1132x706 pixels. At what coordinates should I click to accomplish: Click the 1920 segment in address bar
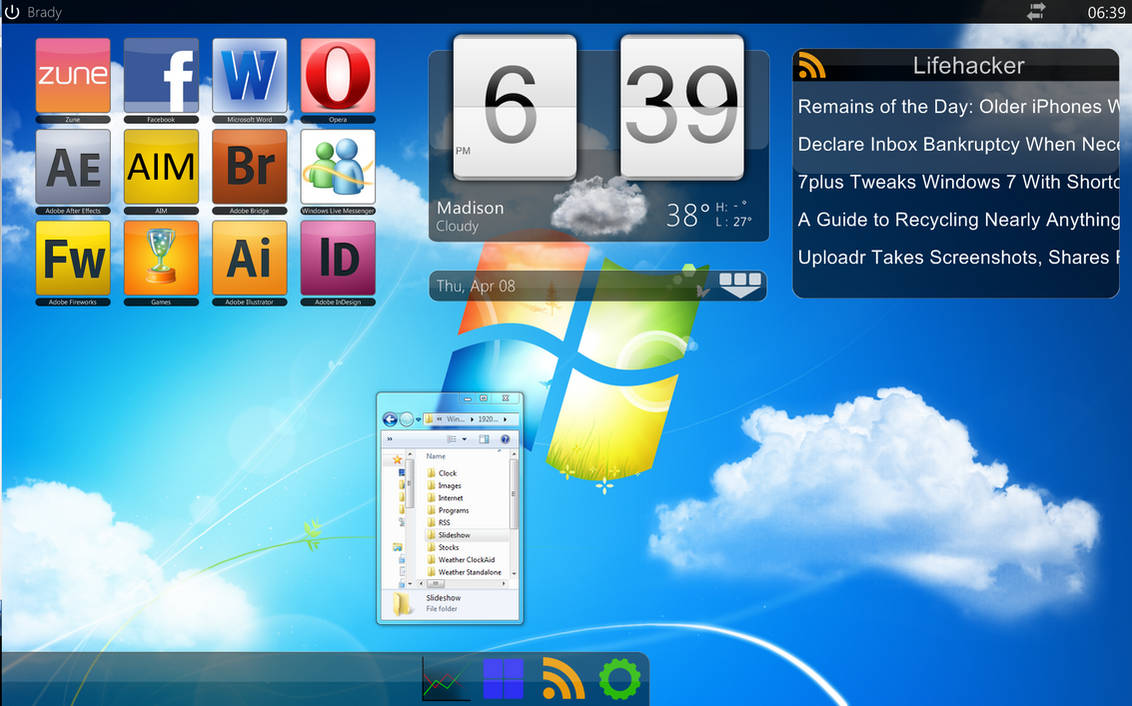pos(488,419)
